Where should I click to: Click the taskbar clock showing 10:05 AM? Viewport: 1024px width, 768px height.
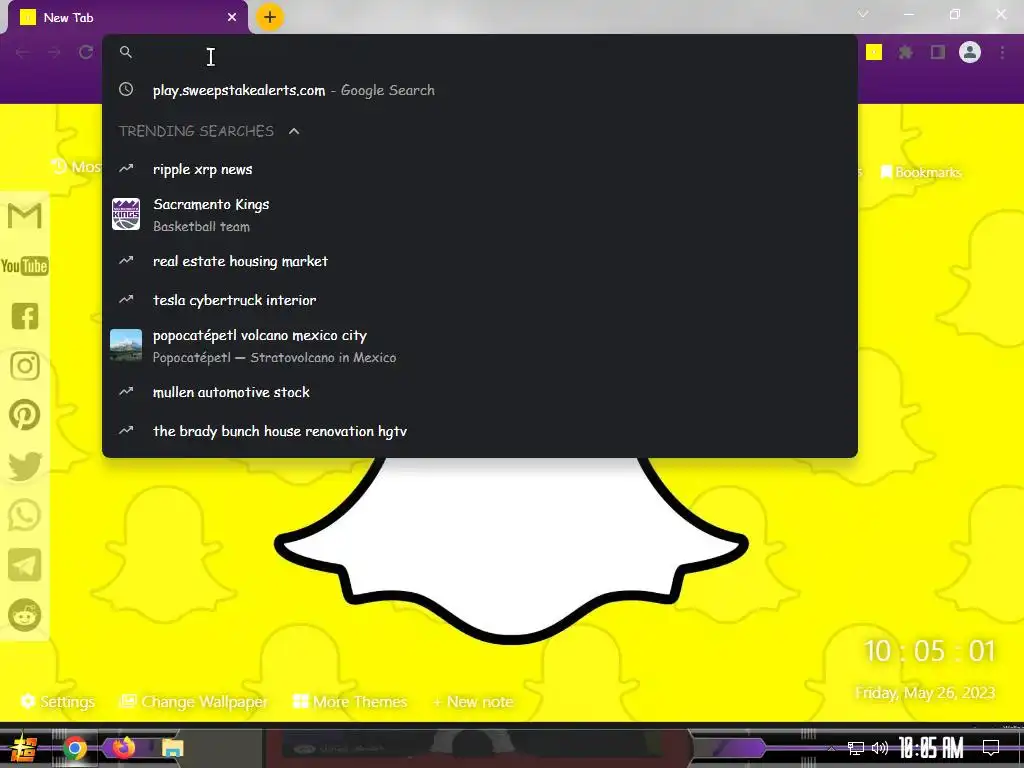pos(931,748)
